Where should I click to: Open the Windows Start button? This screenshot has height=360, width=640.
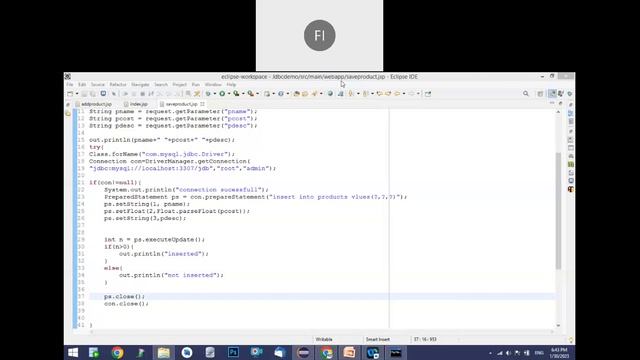[x=73, y=353]
